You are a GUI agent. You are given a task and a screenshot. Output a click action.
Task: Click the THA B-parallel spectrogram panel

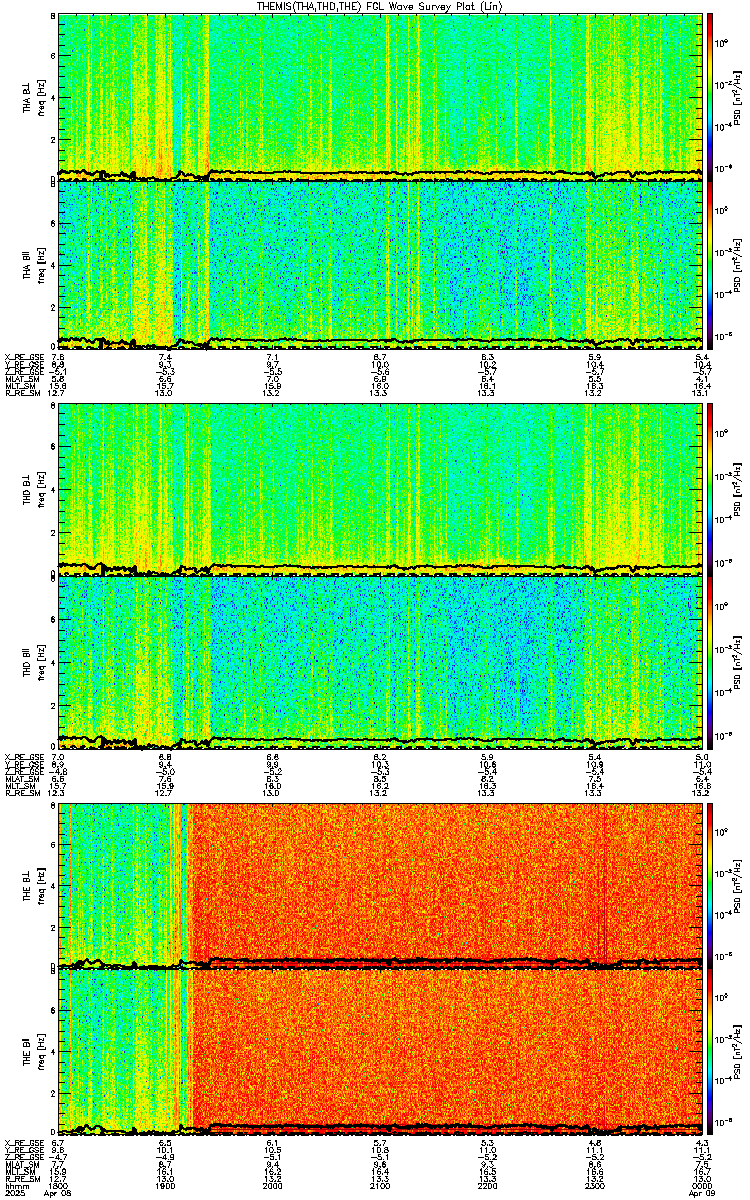380,264
